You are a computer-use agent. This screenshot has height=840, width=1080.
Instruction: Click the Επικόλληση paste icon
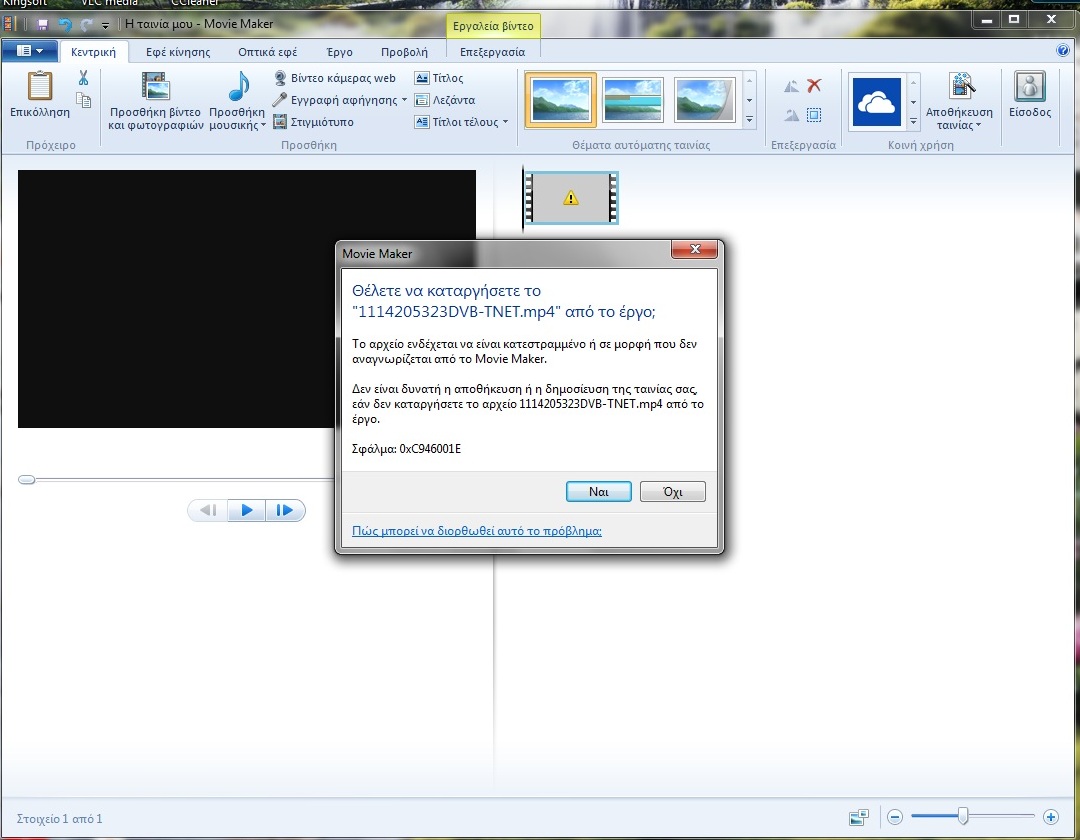pos(39,86)
